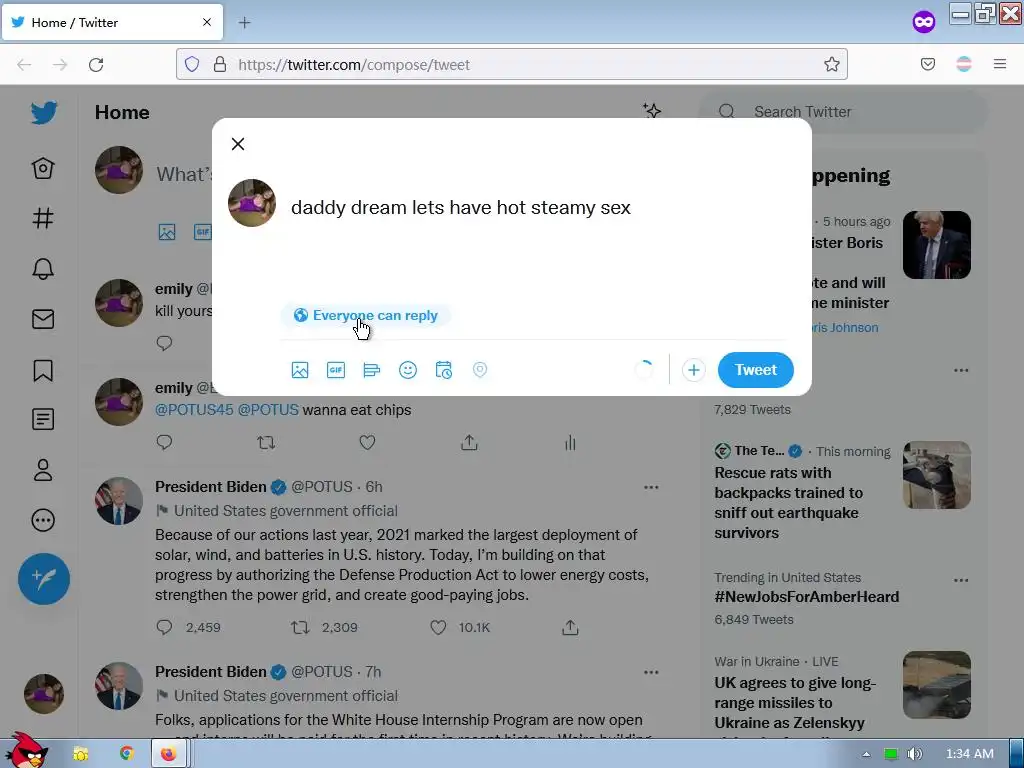The image size is (1024, 768).
Task: Open Explore hashtag in sidebar
Action: 43,218
